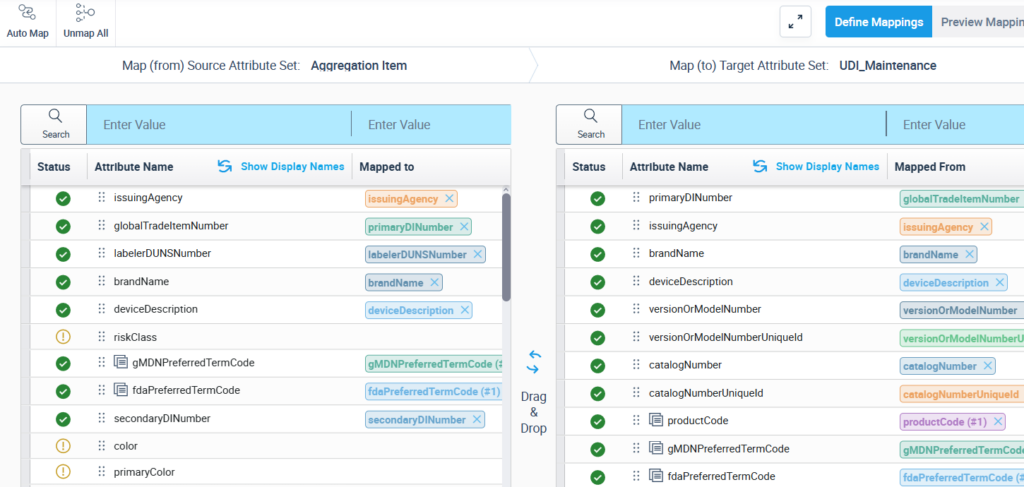Grab the drag handle of catalogNumber row

tap(636, 365)
